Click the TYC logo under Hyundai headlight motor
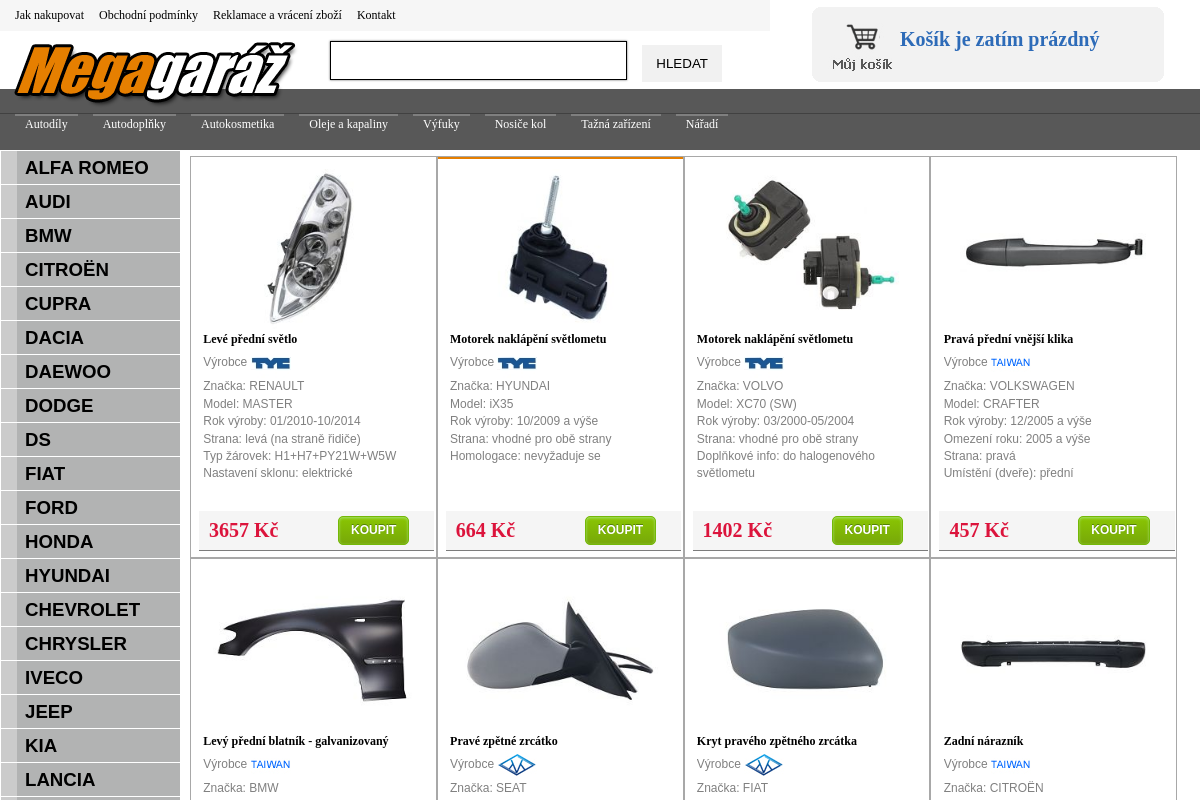1200x800 pixels. (x=517, y=363)
